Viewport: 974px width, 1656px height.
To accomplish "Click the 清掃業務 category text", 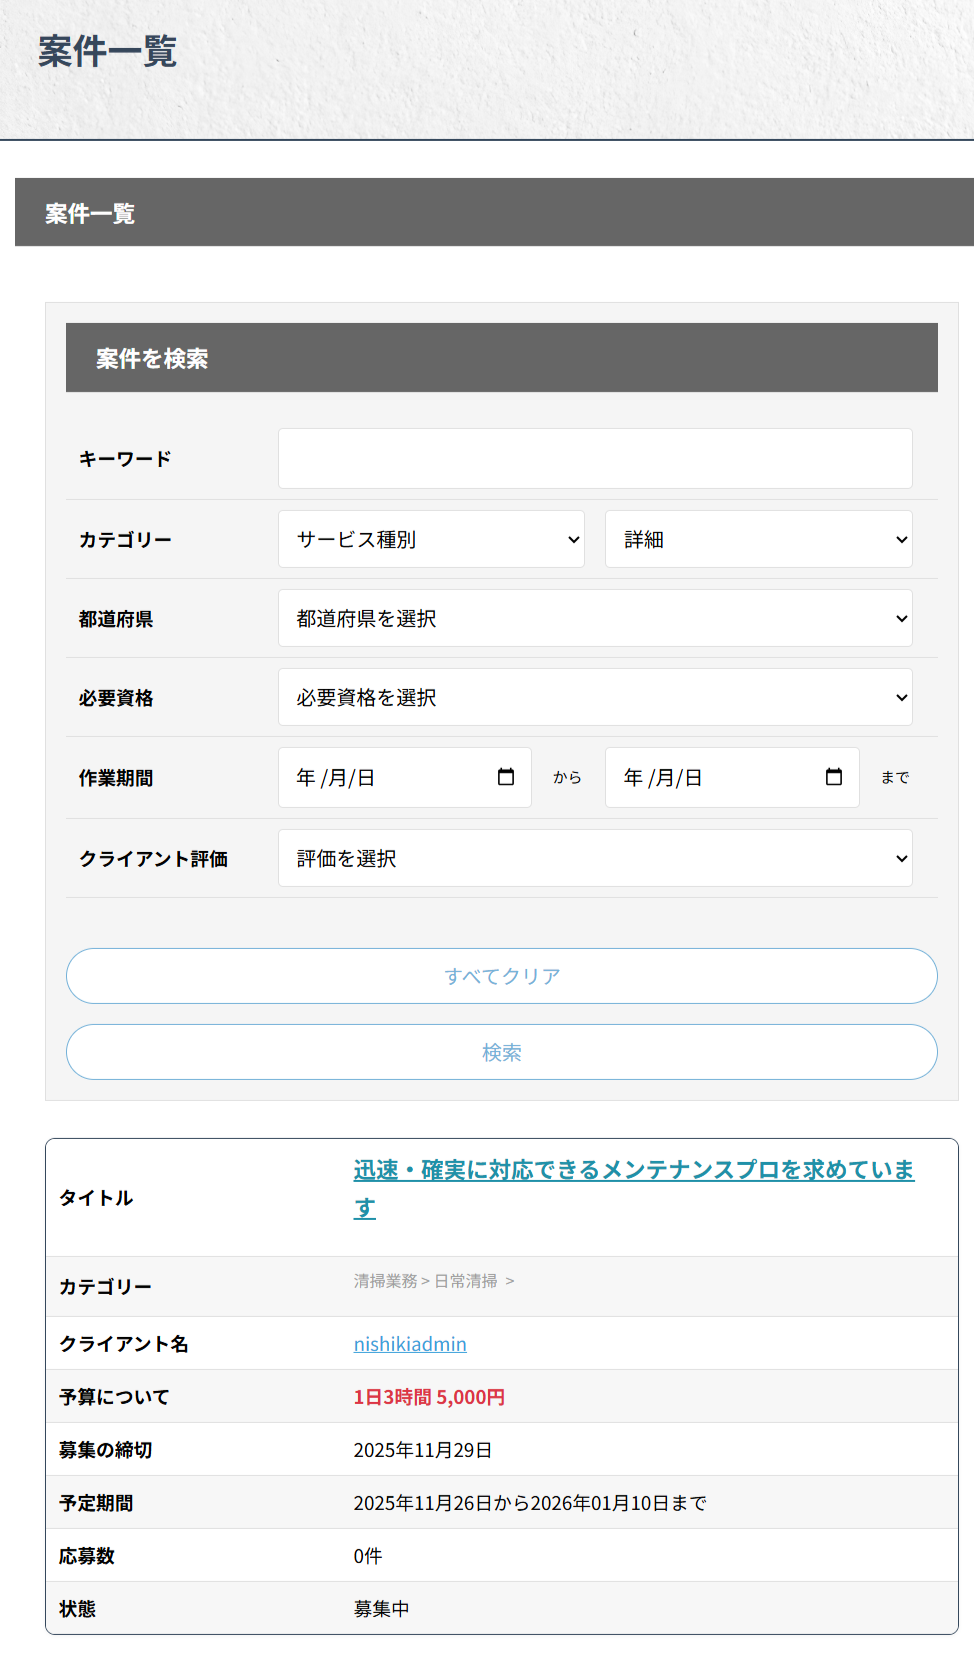I will pyautogui.click(x=385, y=1281).
